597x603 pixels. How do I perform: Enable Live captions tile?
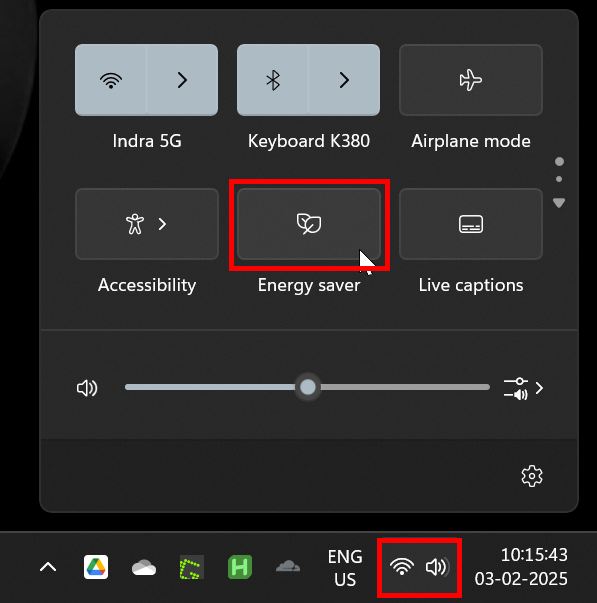pyautogui.click(x=471, y=224)
